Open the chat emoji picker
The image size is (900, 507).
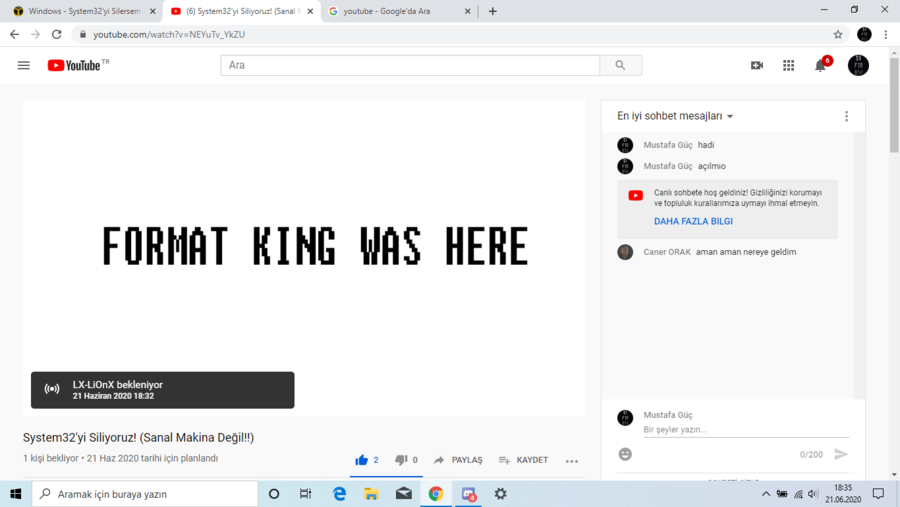click(x=625, y=454)
